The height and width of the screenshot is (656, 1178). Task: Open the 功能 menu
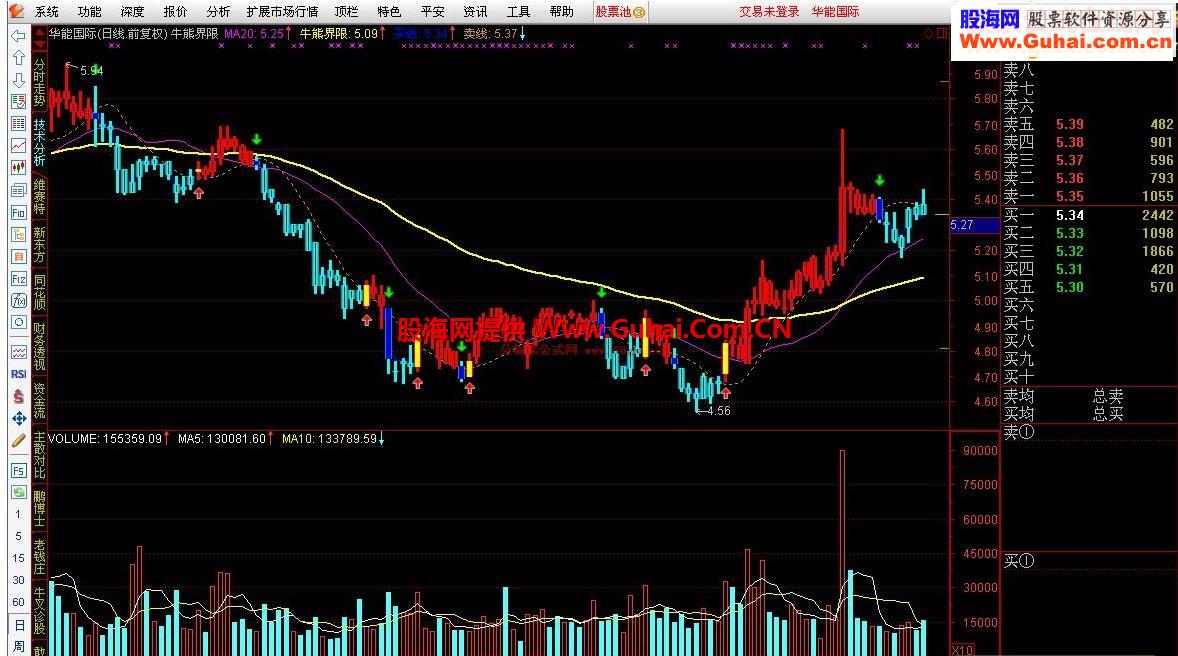pyautogui.click(x=89, y=11)
